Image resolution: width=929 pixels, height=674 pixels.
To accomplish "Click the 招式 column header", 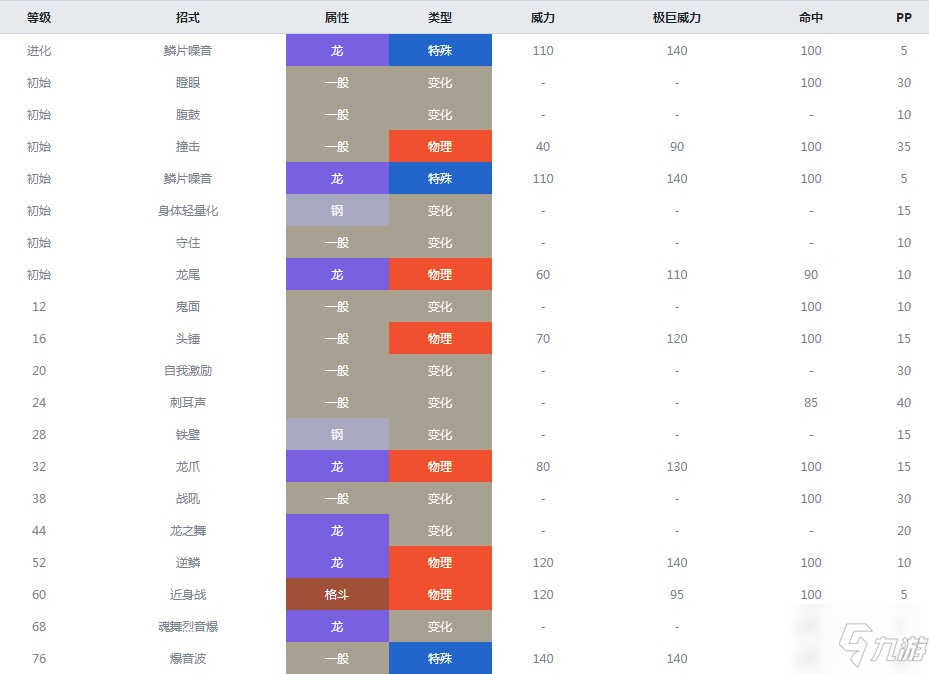I will coord(187,18).
